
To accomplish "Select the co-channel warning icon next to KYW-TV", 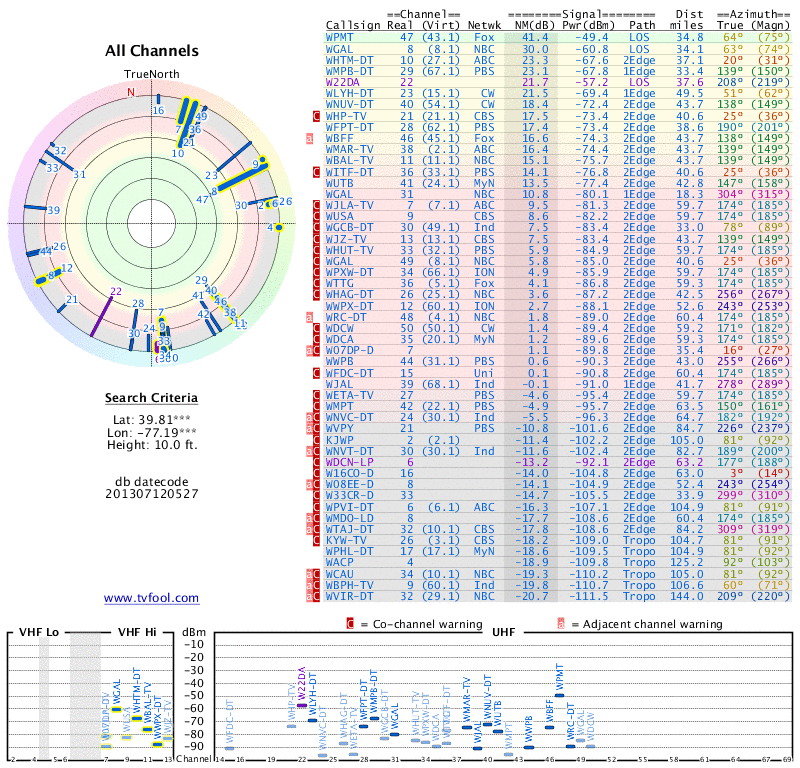I will pos(317,539).
